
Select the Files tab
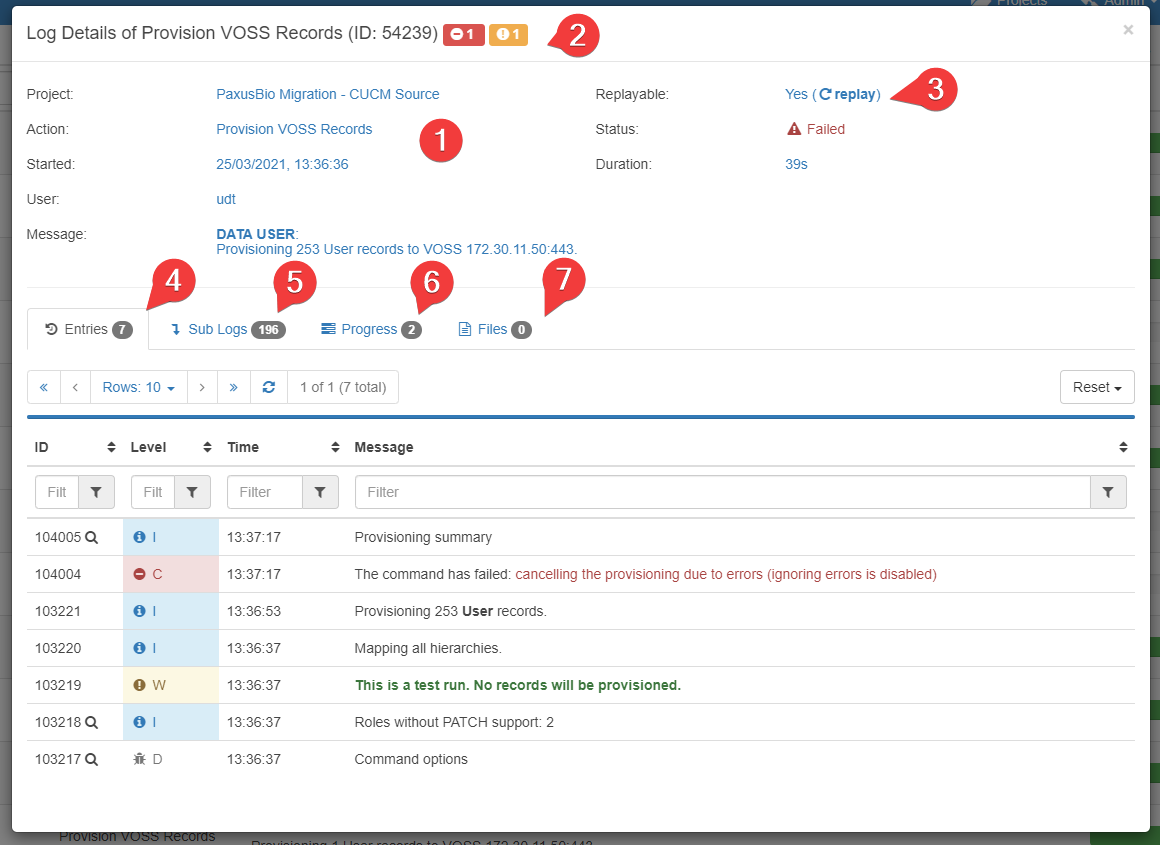[x=494, y=329]
